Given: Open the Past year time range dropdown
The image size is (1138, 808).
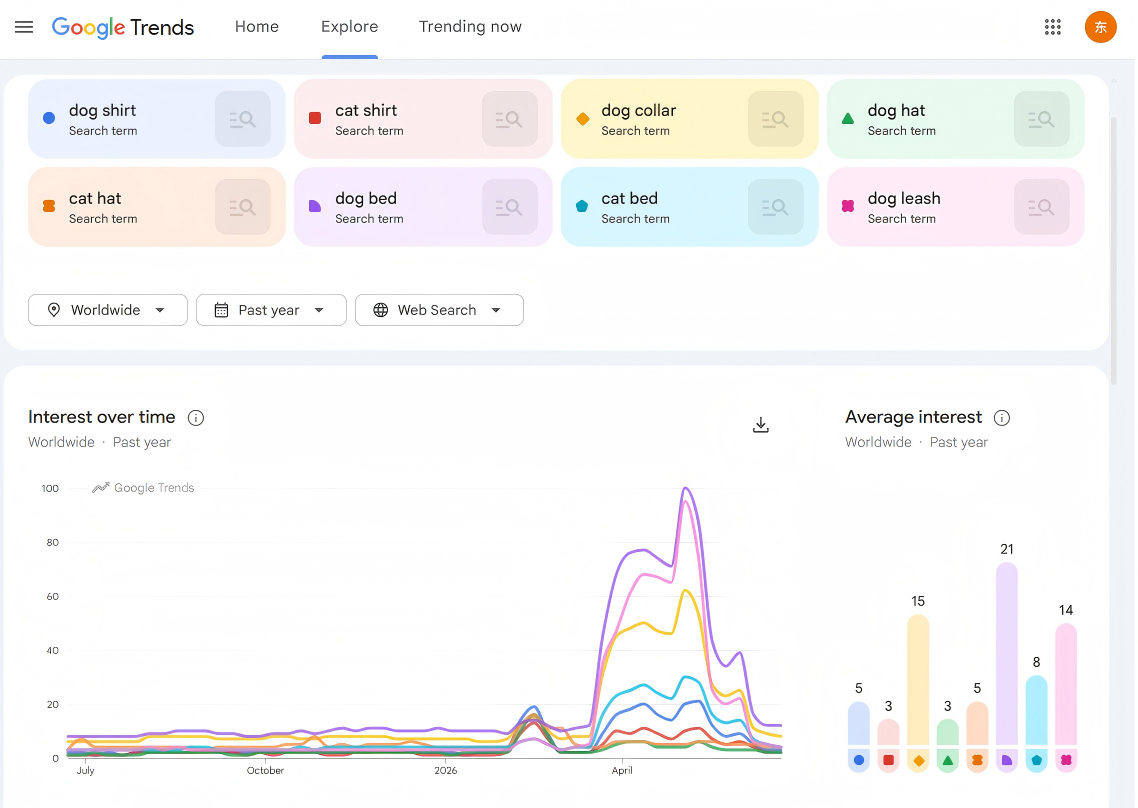Looking at the screenshot, I should tap(271, 310).
